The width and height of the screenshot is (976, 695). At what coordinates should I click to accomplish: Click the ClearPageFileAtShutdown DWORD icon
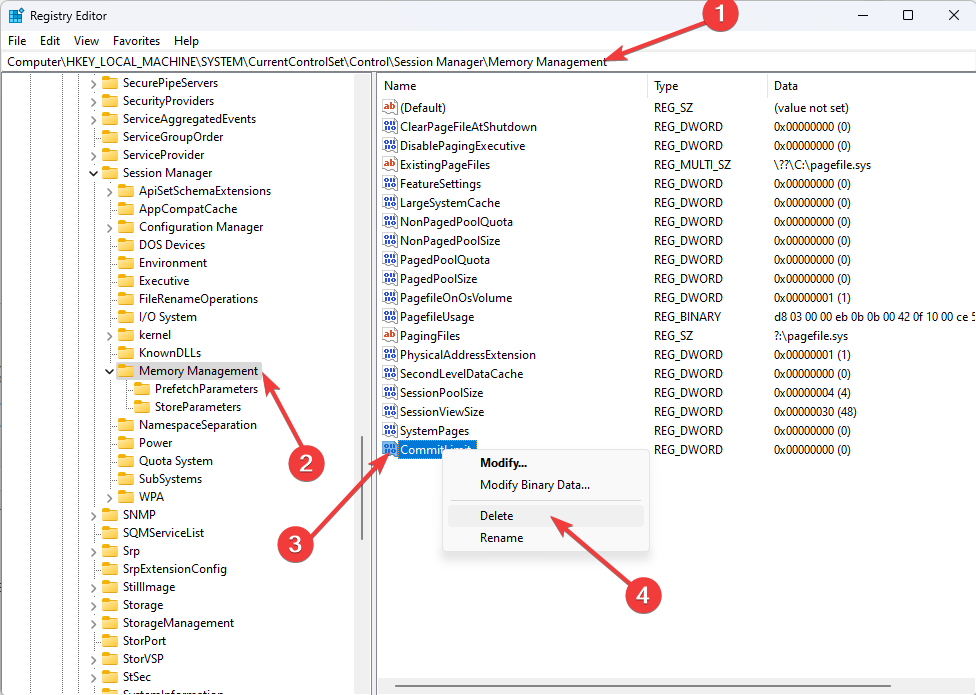390,126
